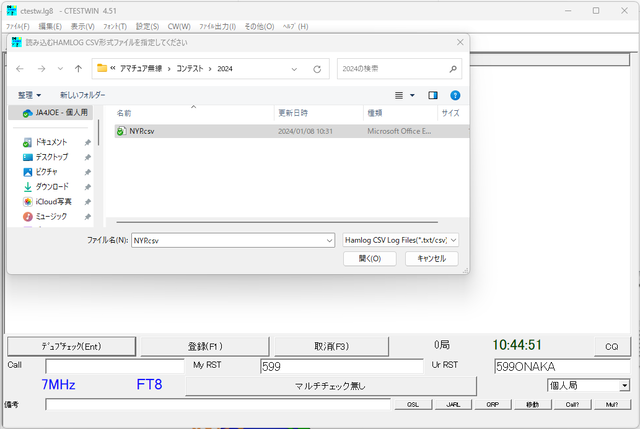This screenshot has height=429, width=640.
Task: Change the file view layout icon
Action: pos(399,95)
